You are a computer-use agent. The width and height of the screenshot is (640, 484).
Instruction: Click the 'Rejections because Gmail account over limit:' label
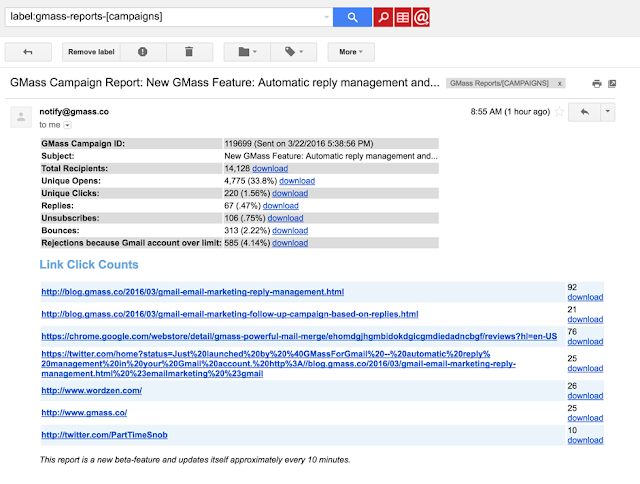click(131, 243)
